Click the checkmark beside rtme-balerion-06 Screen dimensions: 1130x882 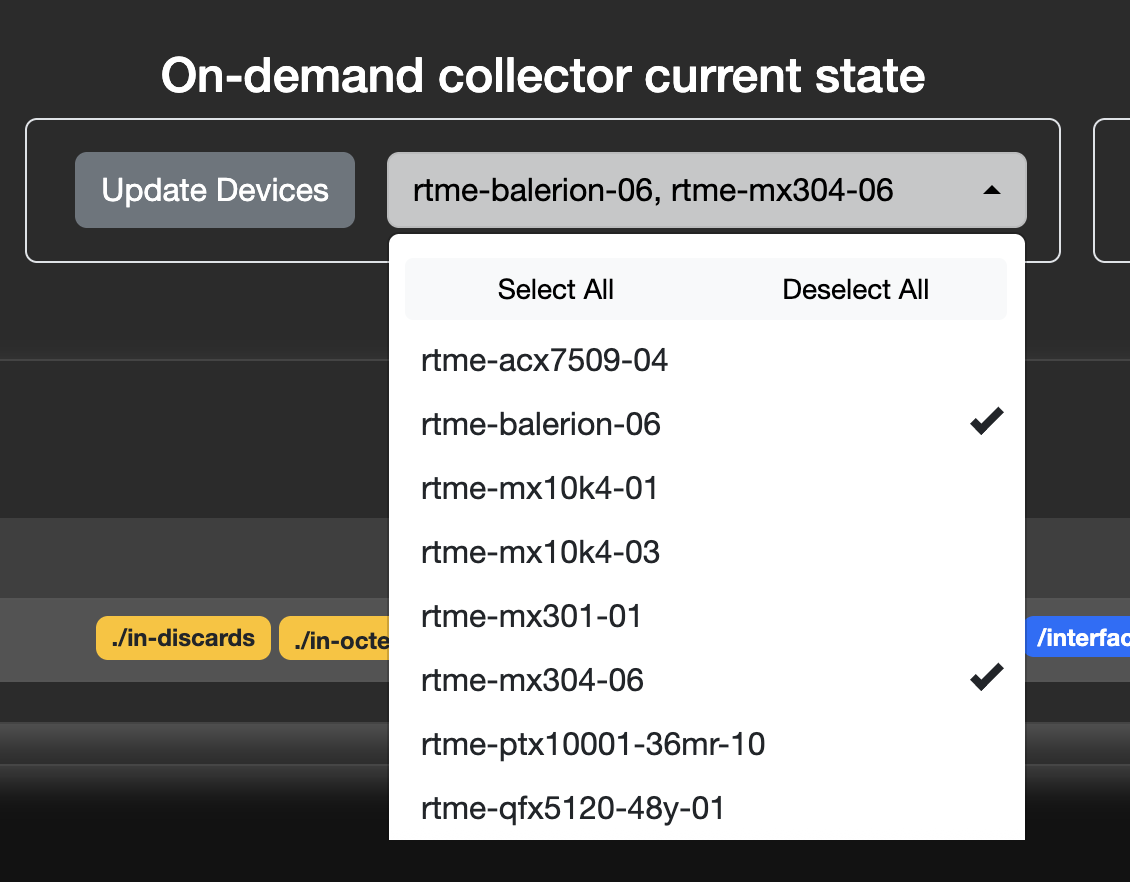tap(986, 420)
